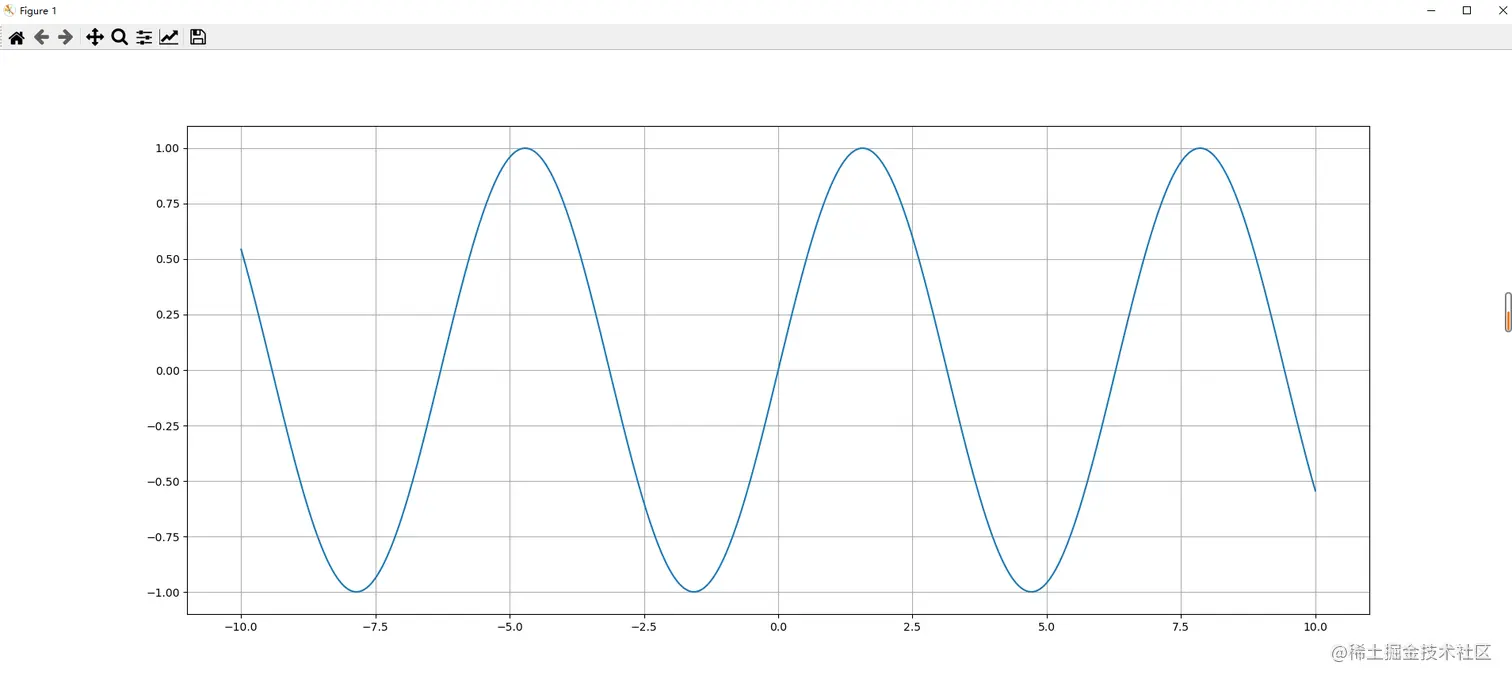Click the y-axis tick label 0.75

click(x=166, y=204)
